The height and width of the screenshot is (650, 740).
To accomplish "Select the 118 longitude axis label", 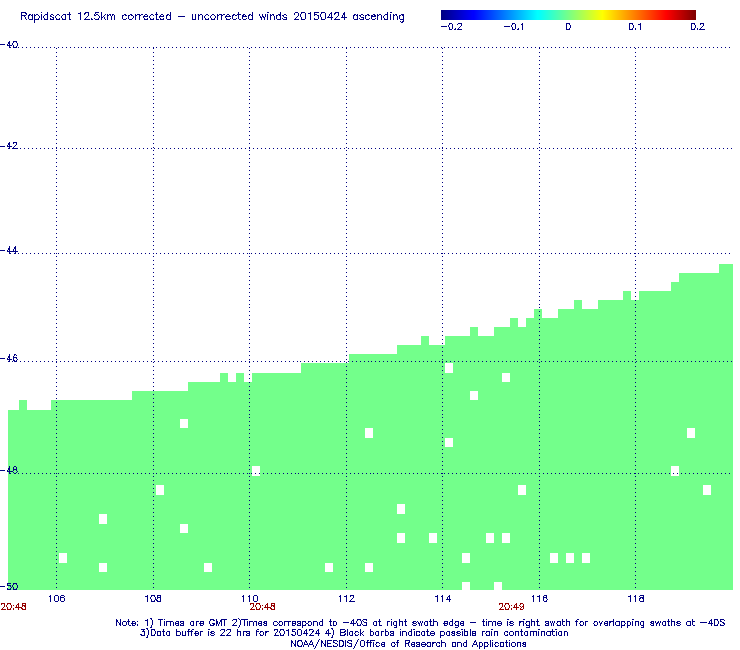I will [636, 599].
